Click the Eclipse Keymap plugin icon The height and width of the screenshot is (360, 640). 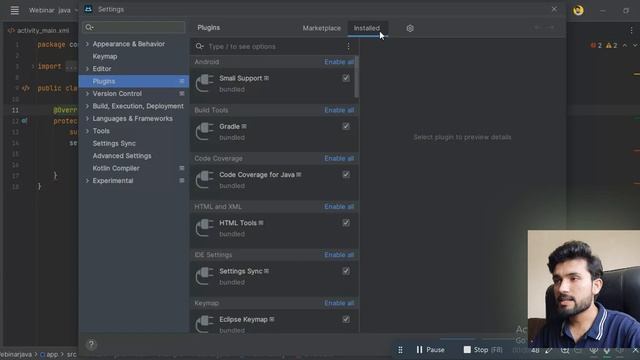pyautogui.click(x=204, y=324)
